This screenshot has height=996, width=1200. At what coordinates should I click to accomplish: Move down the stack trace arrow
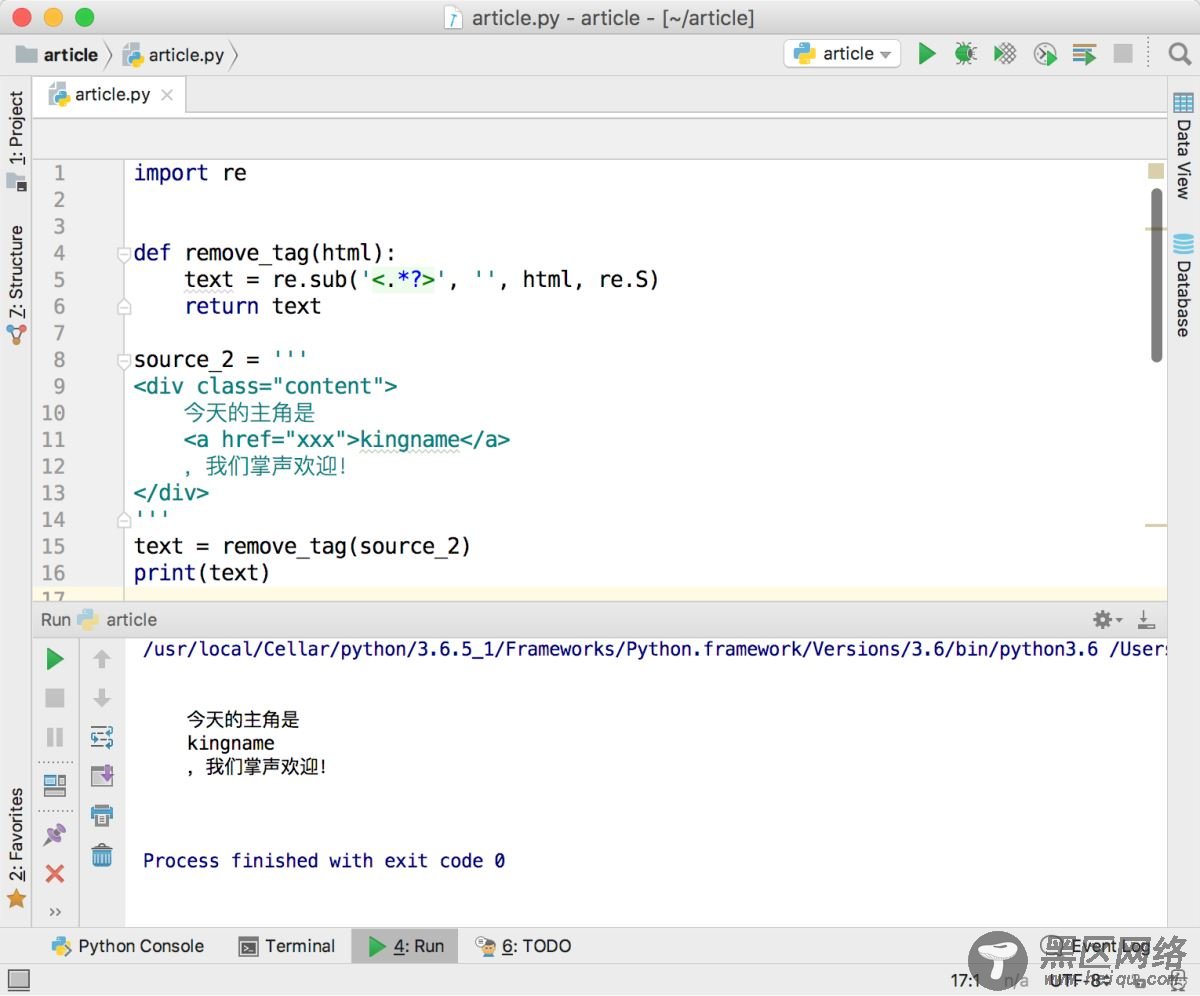(x=102, y=698)
